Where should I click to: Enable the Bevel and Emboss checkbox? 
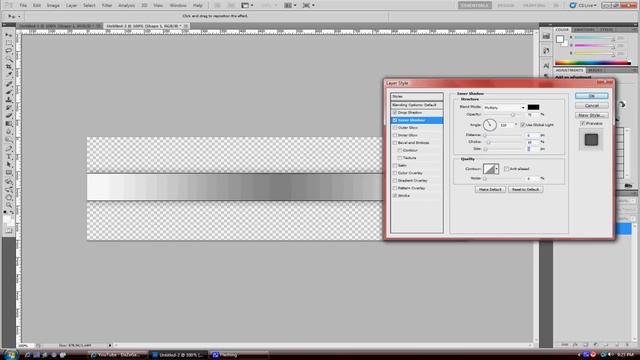395,143
